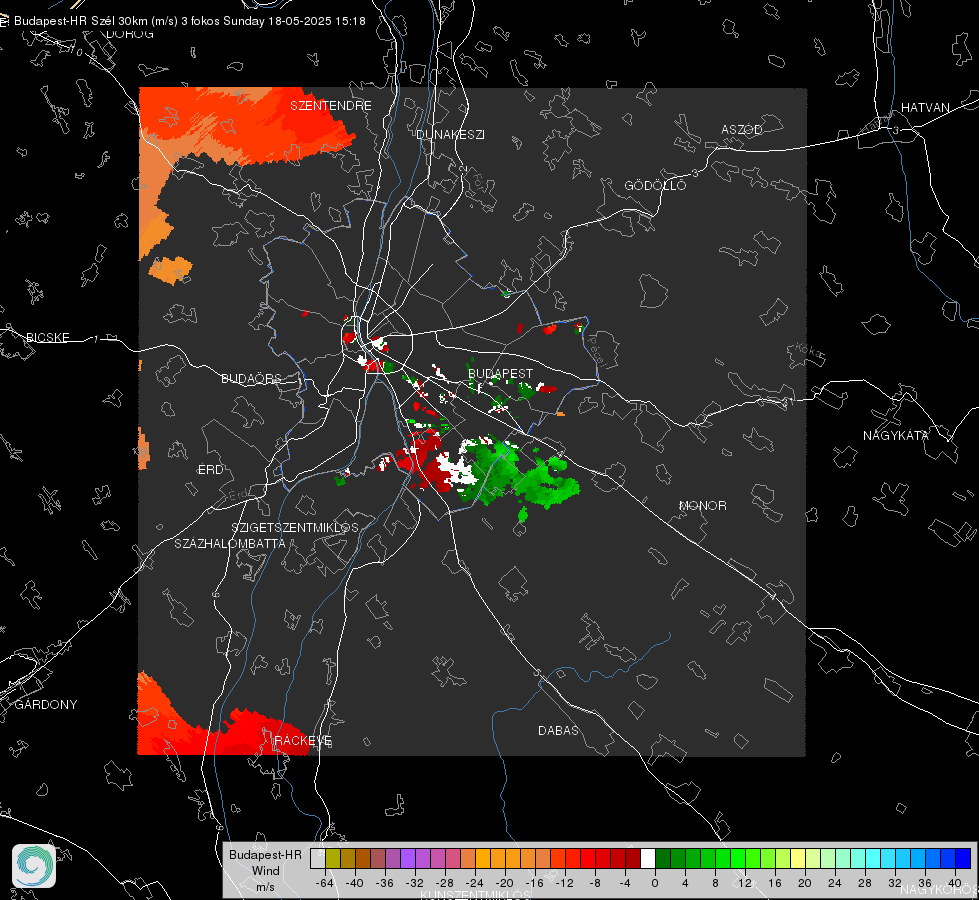Click the RÁCKEVE label near the red echo

[x=303, y=740]
